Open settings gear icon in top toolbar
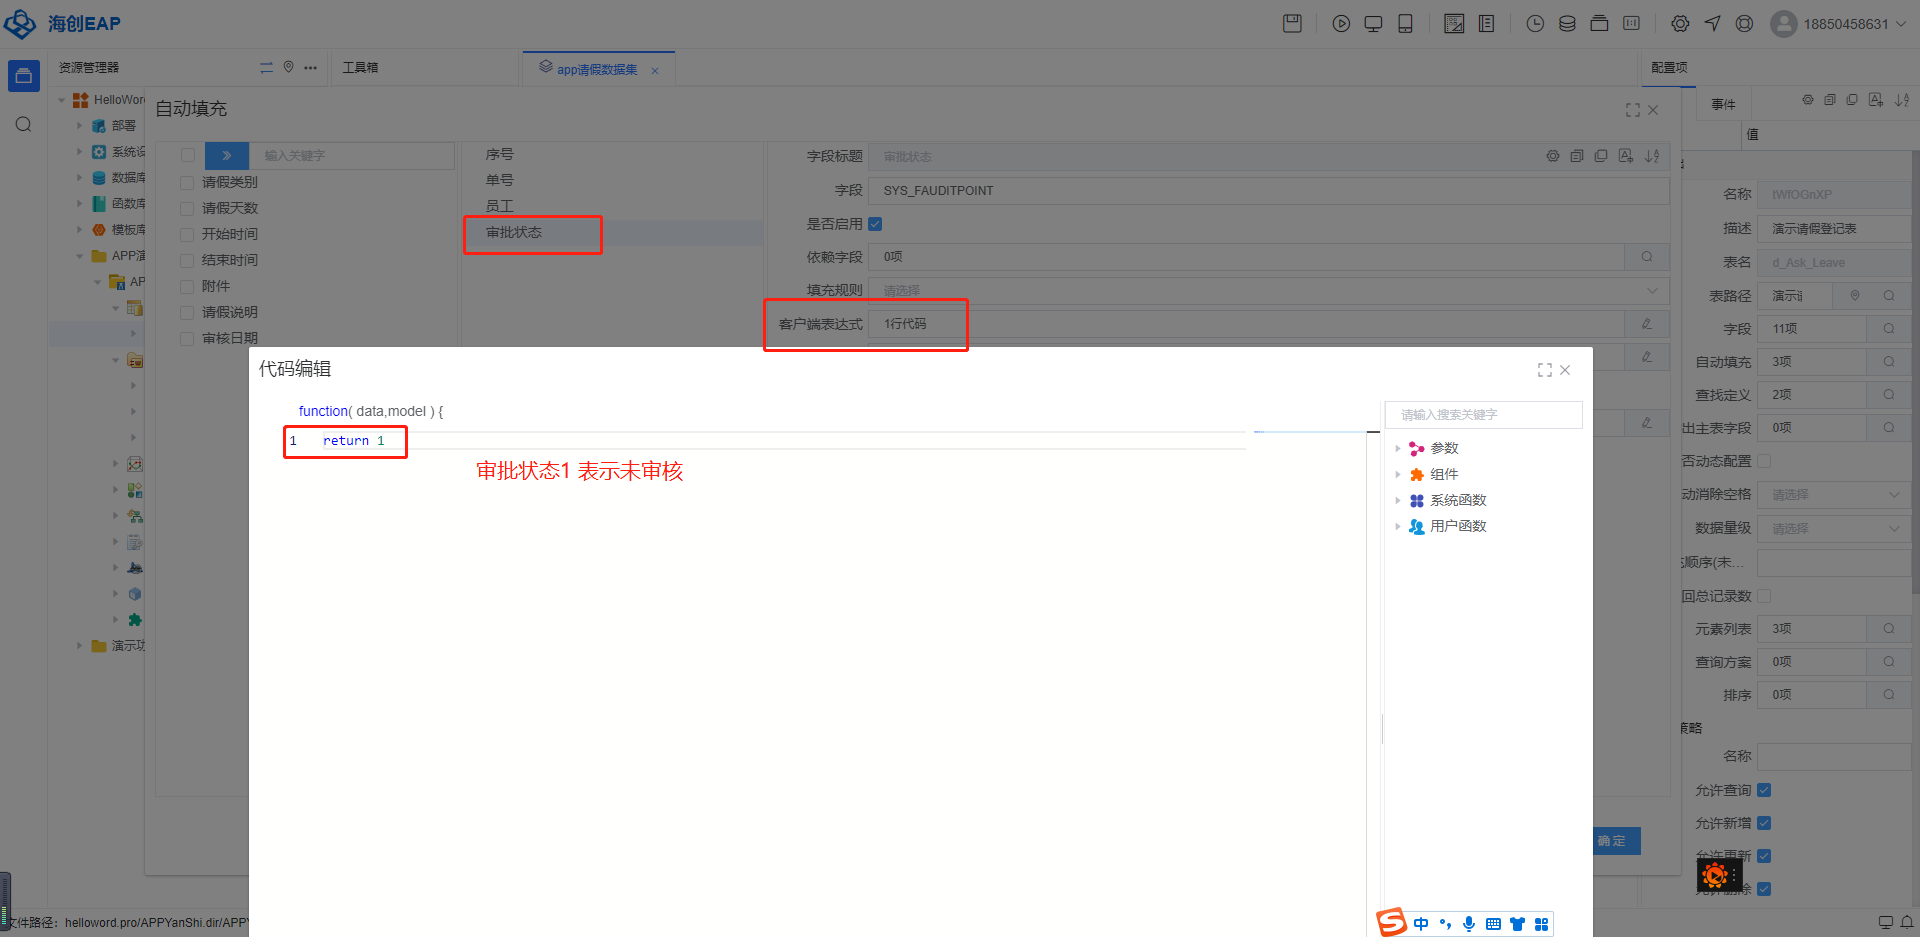This screenshot has width=1920, height=937. point(1680,24)
